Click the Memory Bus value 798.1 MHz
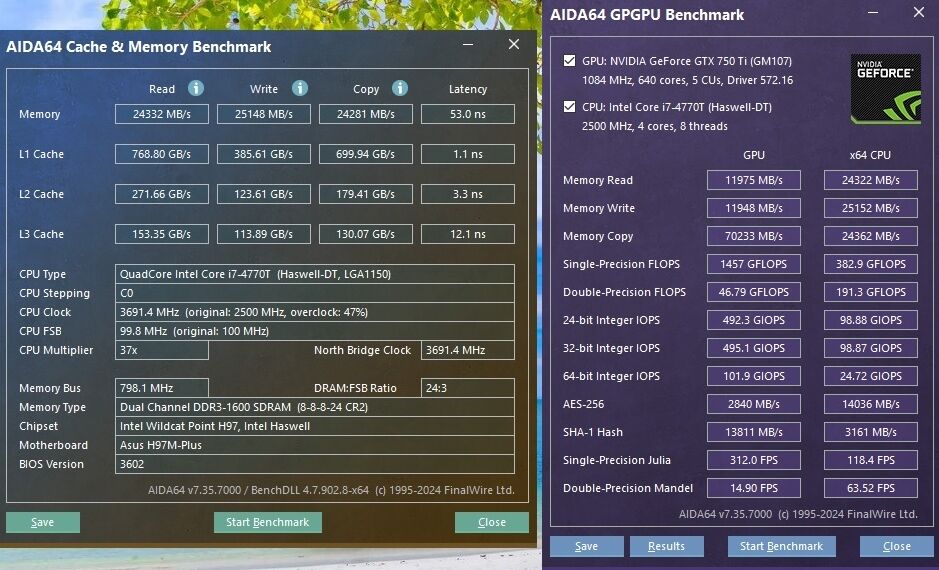The height and width of the screenshot is (570, 939). click(162, 388)
